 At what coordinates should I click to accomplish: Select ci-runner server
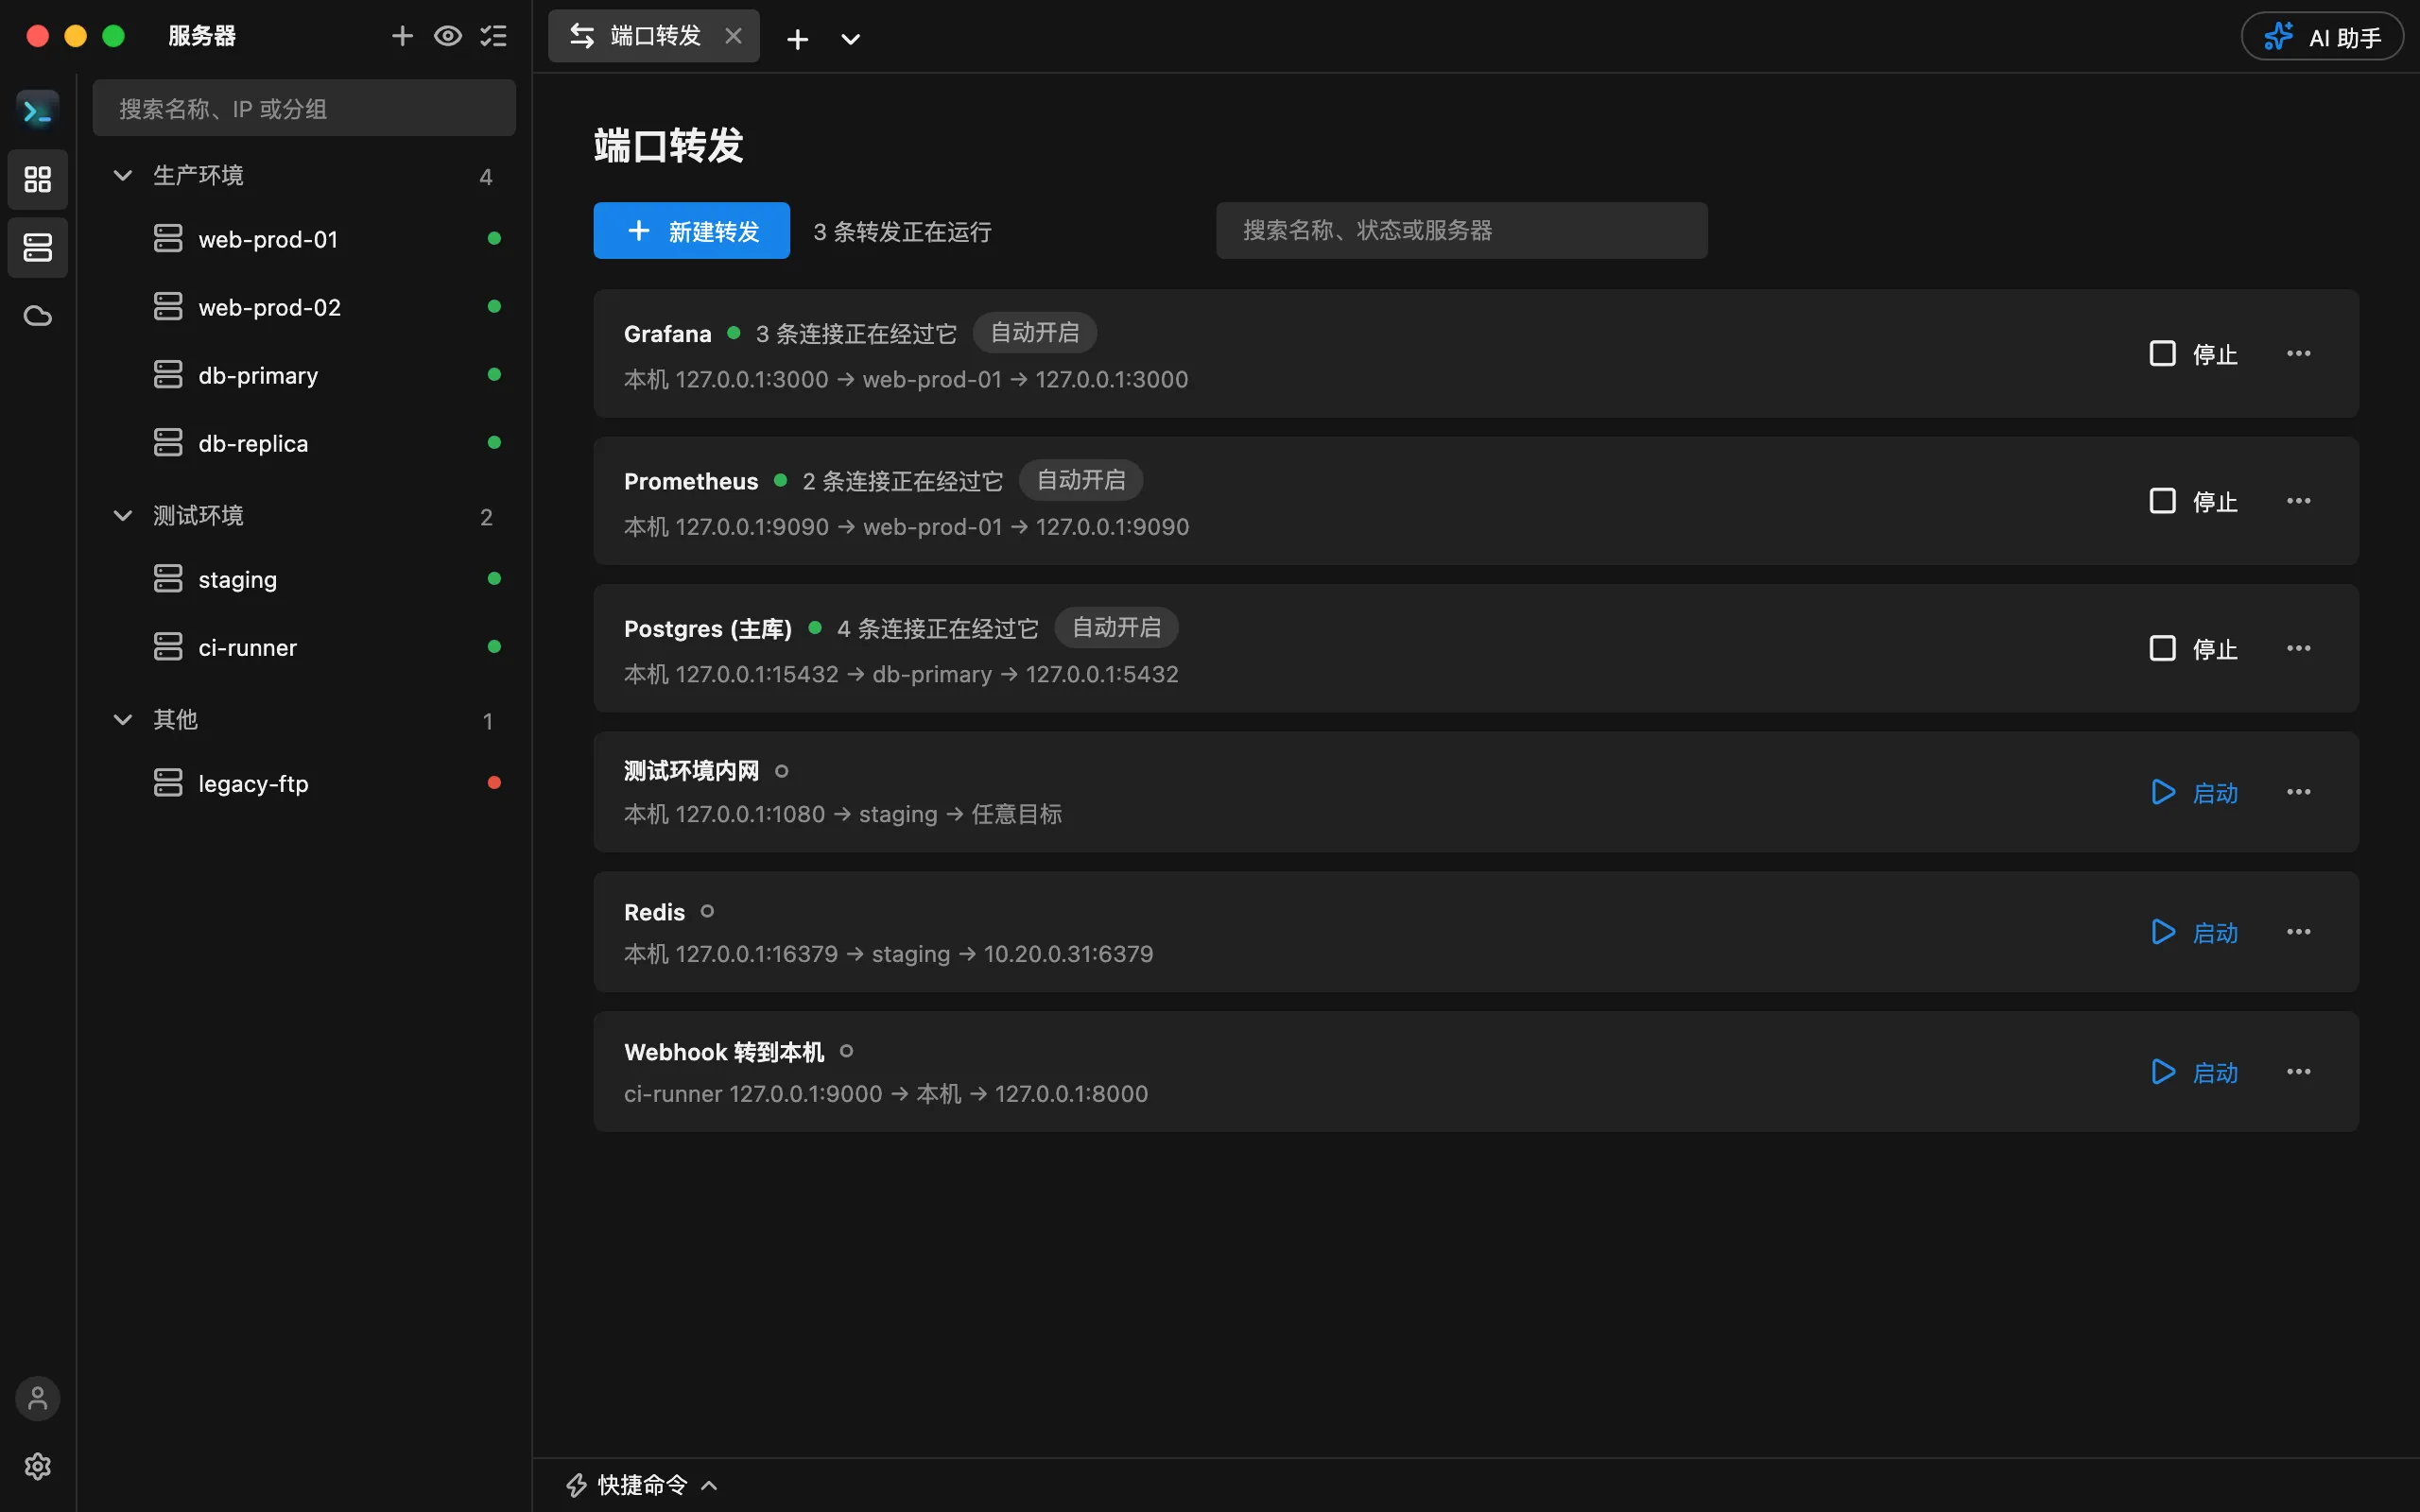(304, 647)
